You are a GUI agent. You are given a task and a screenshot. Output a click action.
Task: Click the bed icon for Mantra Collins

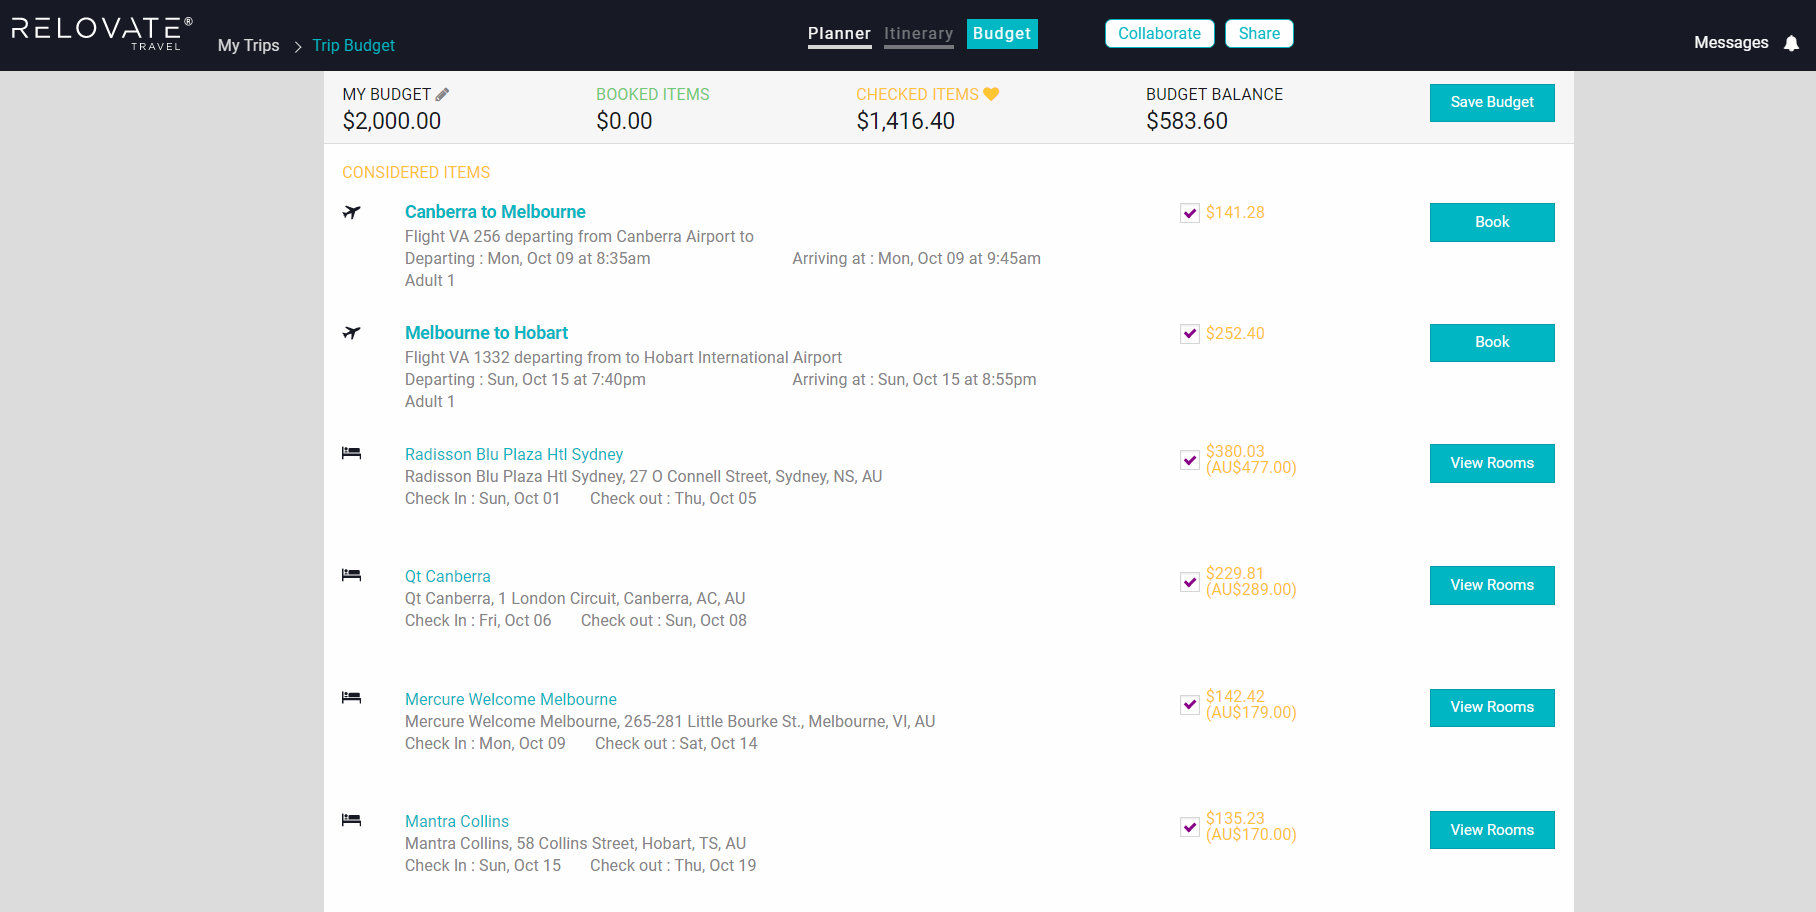[x=351, y=820]
